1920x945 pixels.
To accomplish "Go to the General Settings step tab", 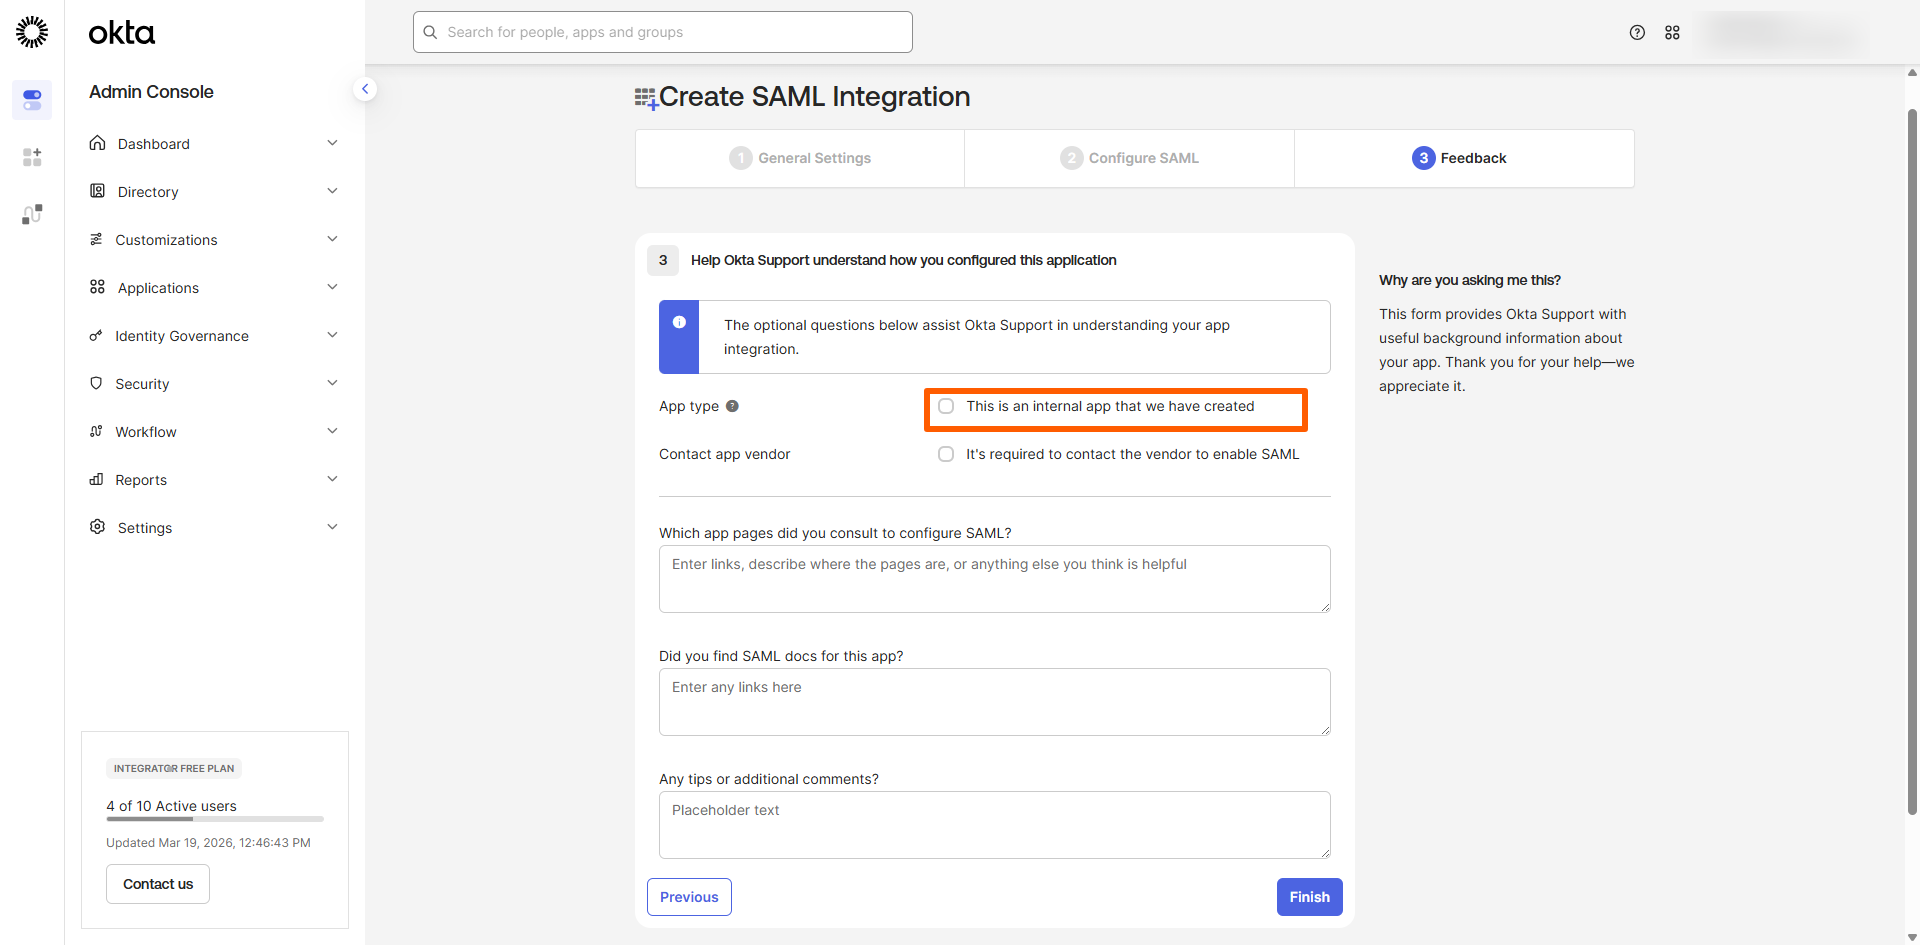I will 800,158.
